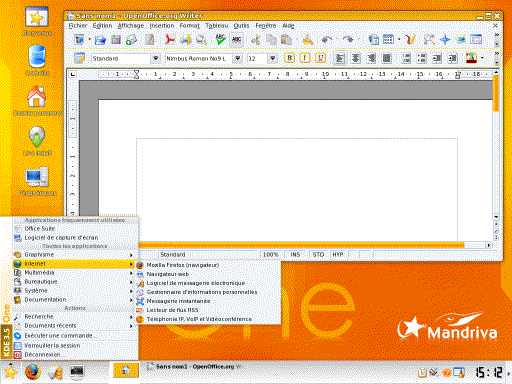Launch Firefox from the taskbar
The width and height of the screenshot is (512, 384).
coord(33,372)
